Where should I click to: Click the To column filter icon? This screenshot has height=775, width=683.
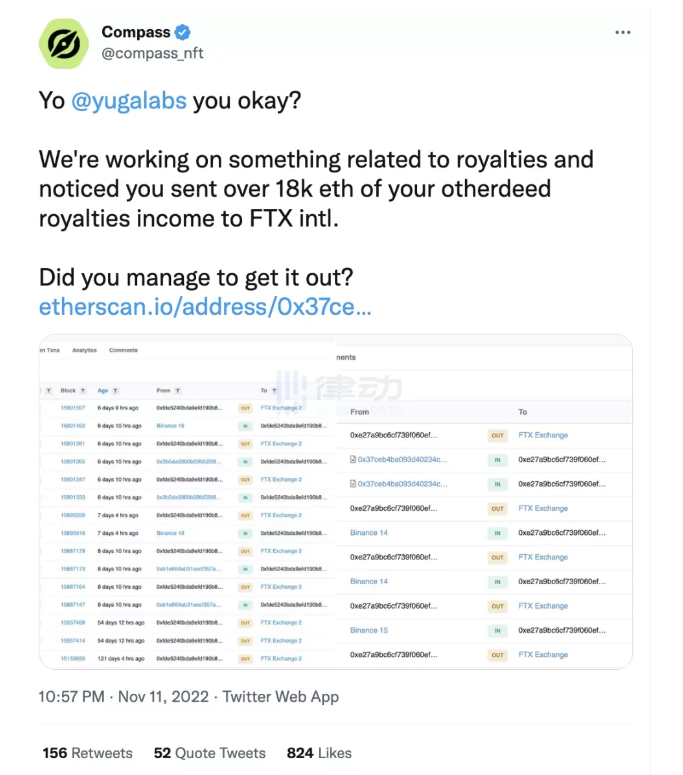pos(274,390)
